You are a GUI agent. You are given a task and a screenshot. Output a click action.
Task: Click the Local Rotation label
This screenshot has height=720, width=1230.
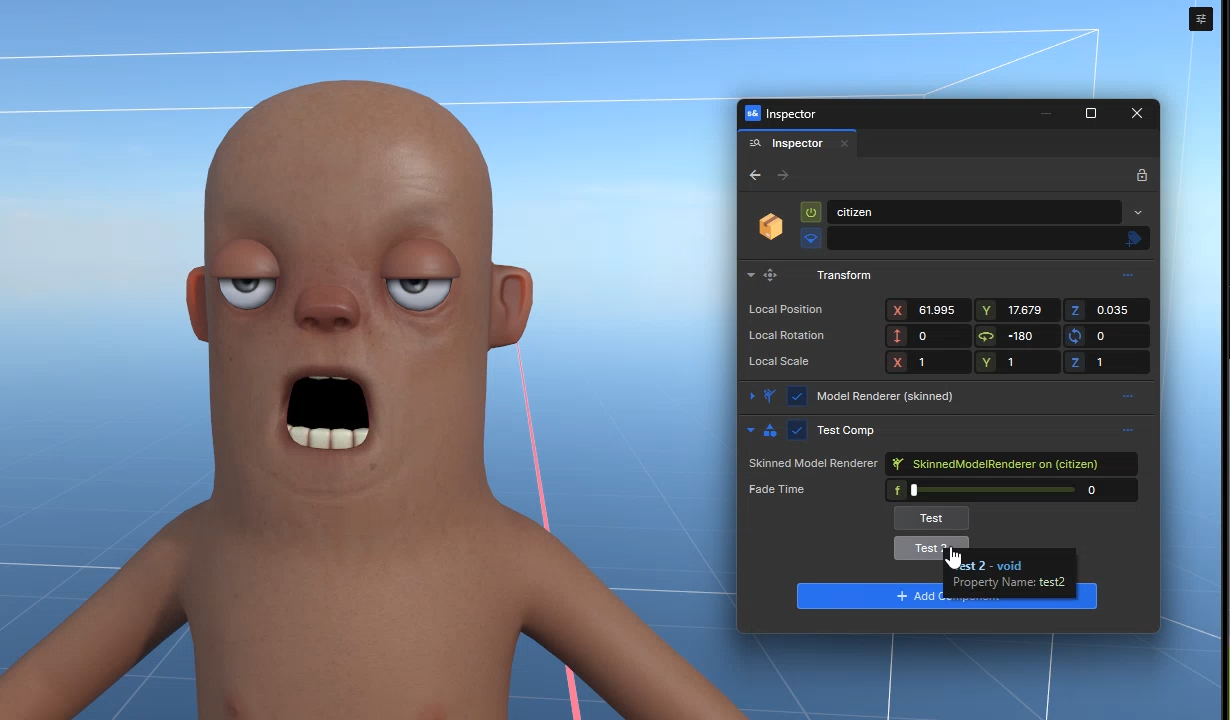pyautogui.click(x=786, y=336)
